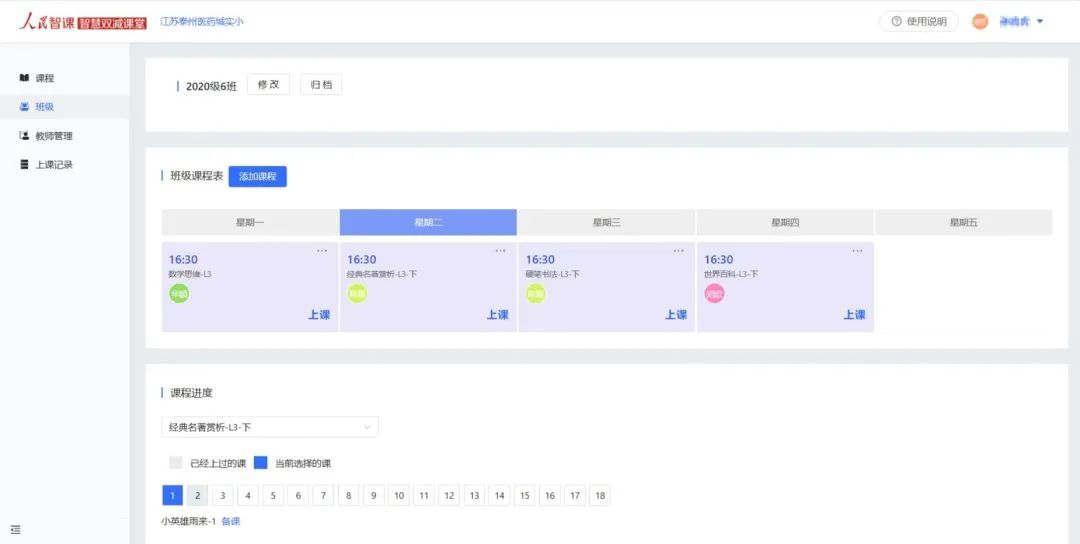Expand the user account dropdown arrow
Screen dimensions: 1080x544
coord(1040,21)
